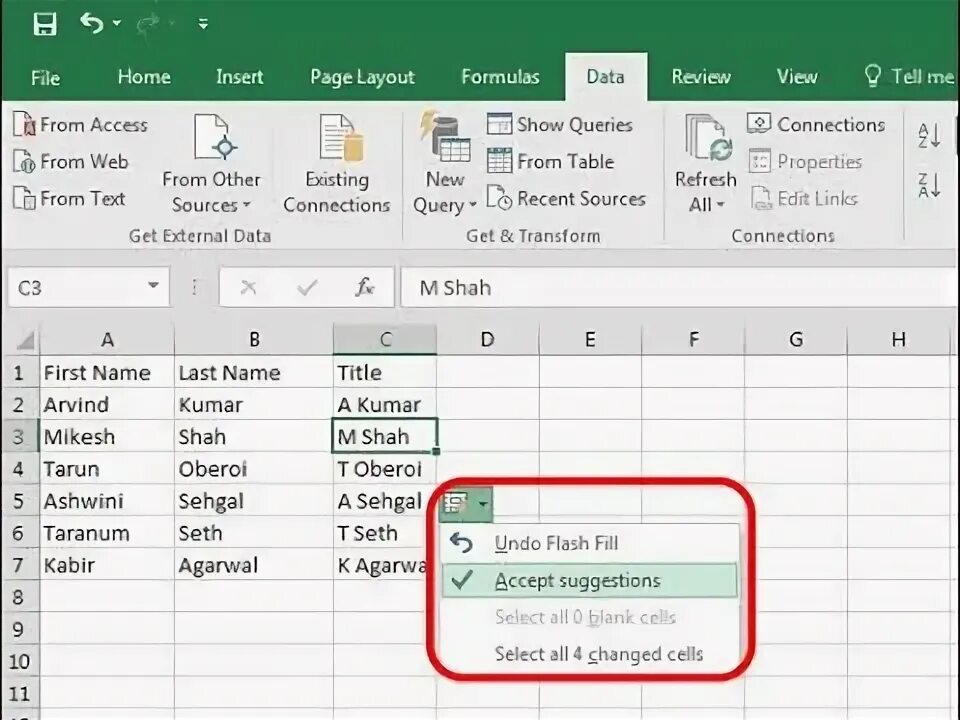Viewport: 960px width, 720px height.
Task: Open the Undo history dropdown arrow
Action: [x=117, y=24]
